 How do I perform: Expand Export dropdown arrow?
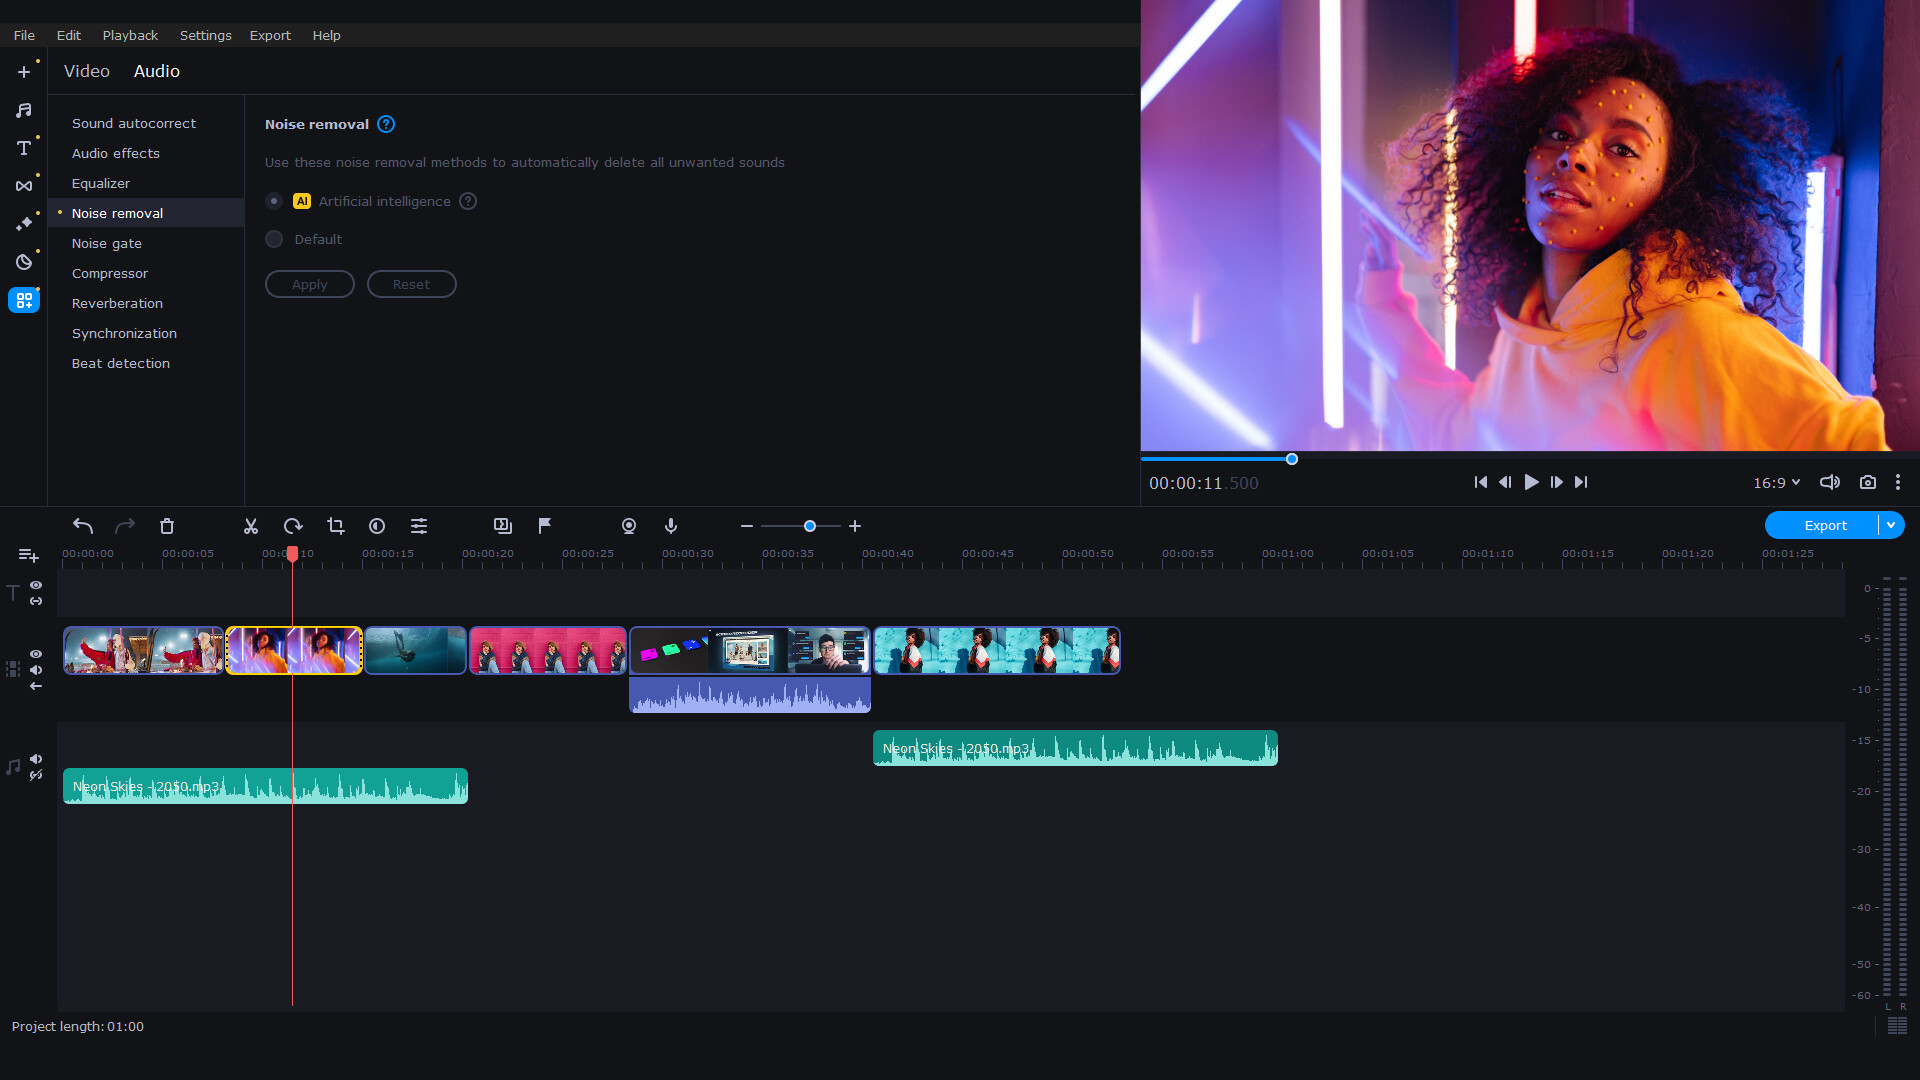(1892, 526)
